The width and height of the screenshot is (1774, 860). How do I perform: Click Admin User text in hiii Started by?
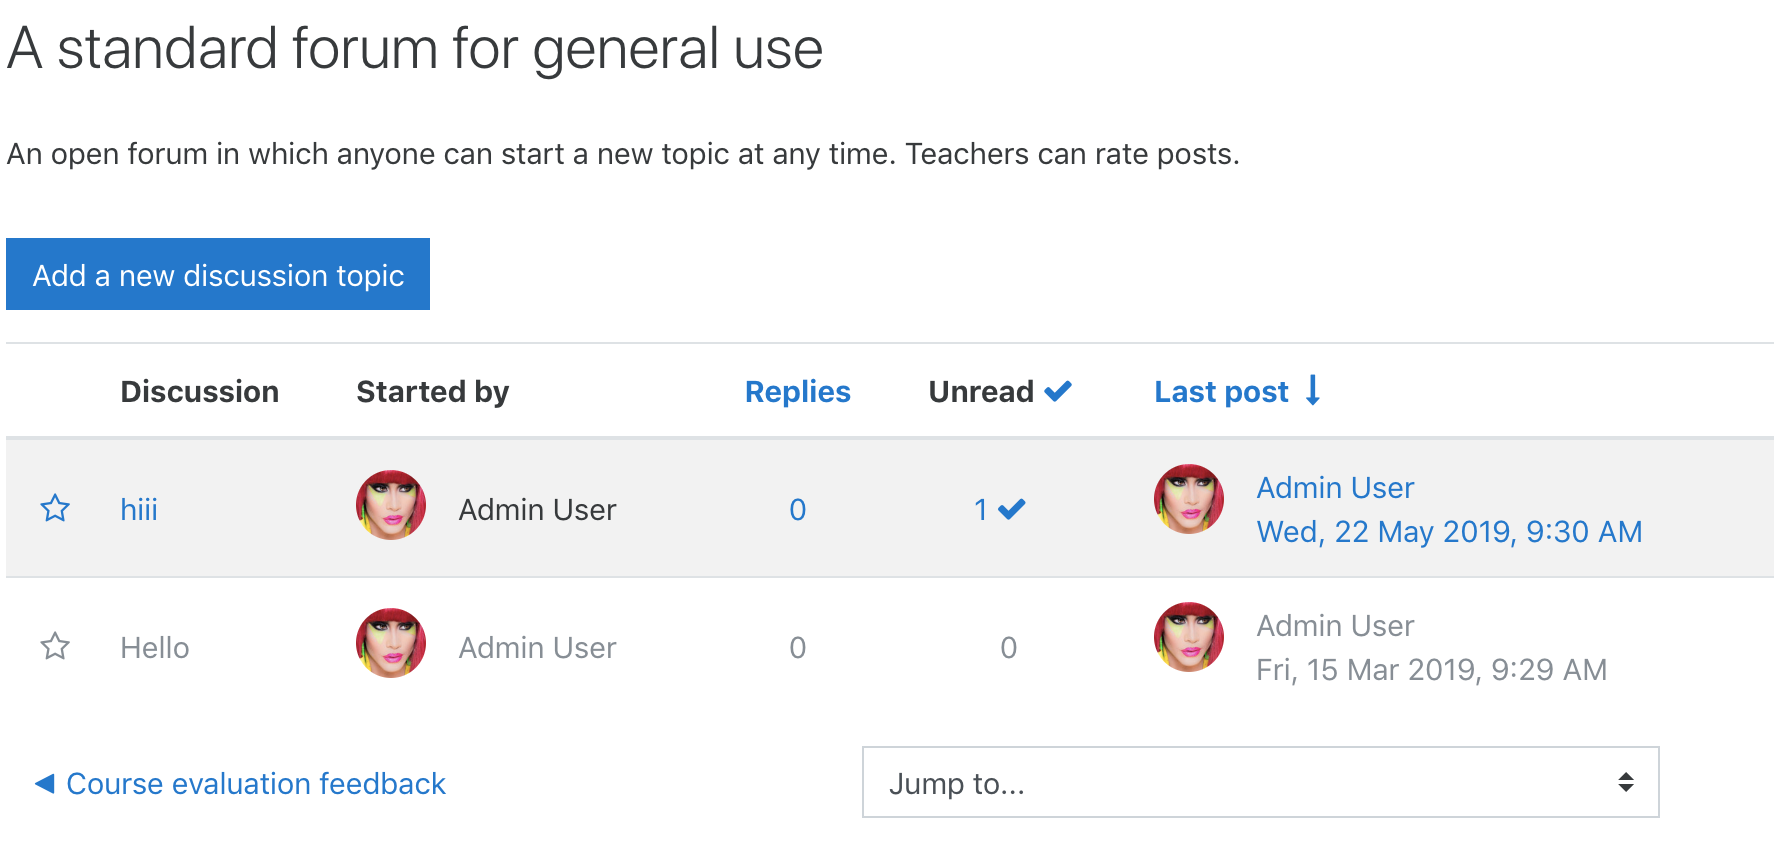coord(537,510)
